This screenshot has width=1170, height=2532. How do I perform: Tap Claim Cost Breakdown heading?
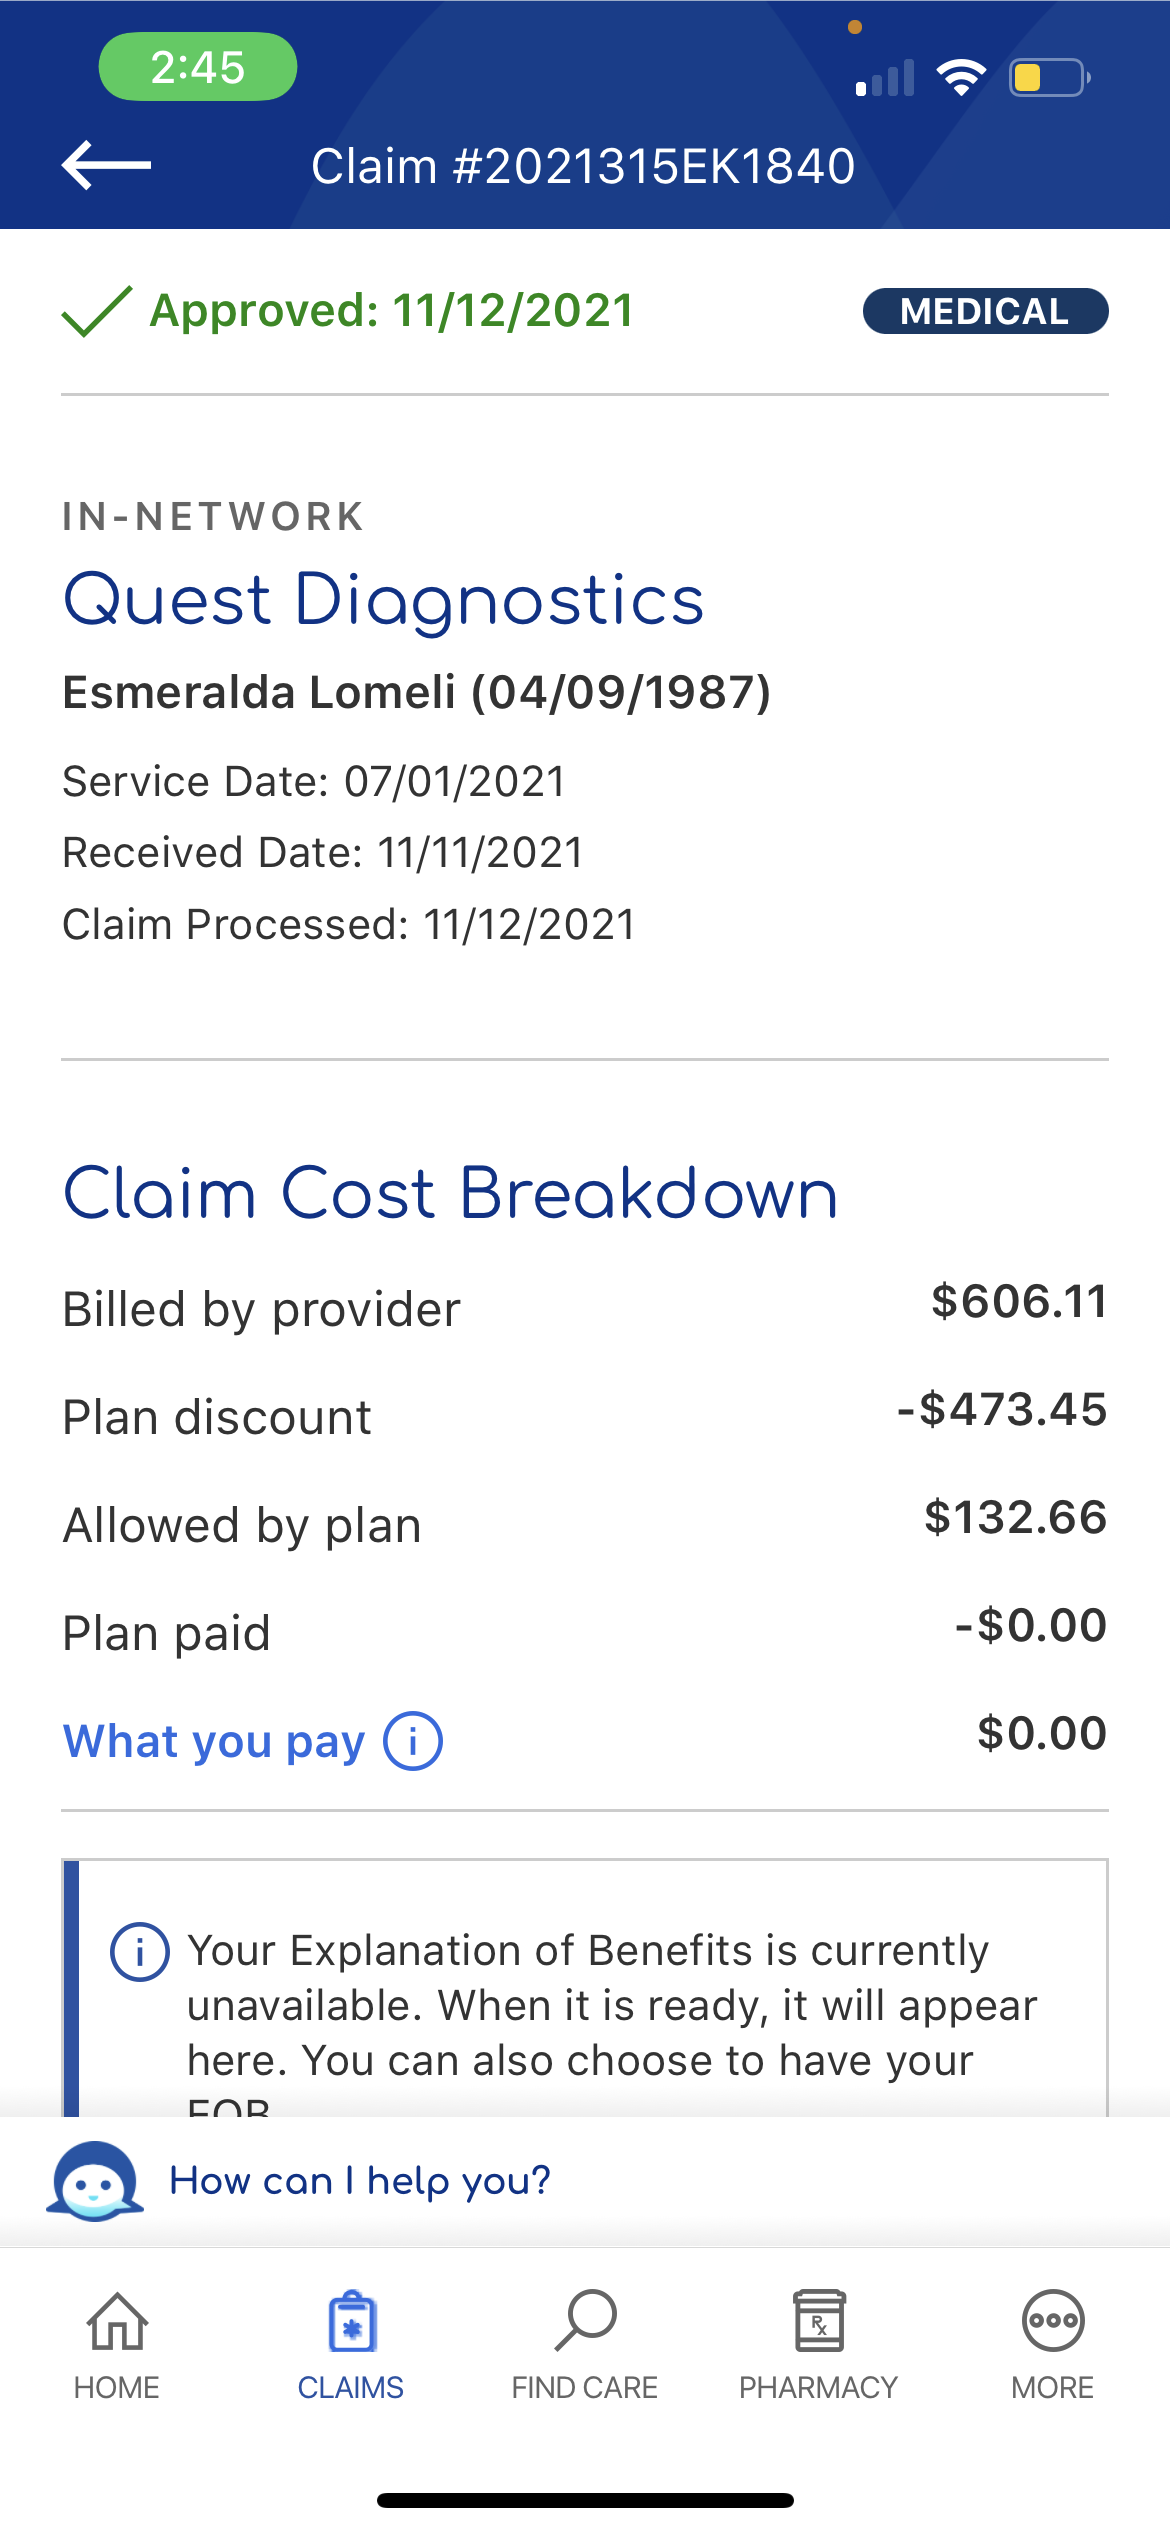[x=450, y=1194]
